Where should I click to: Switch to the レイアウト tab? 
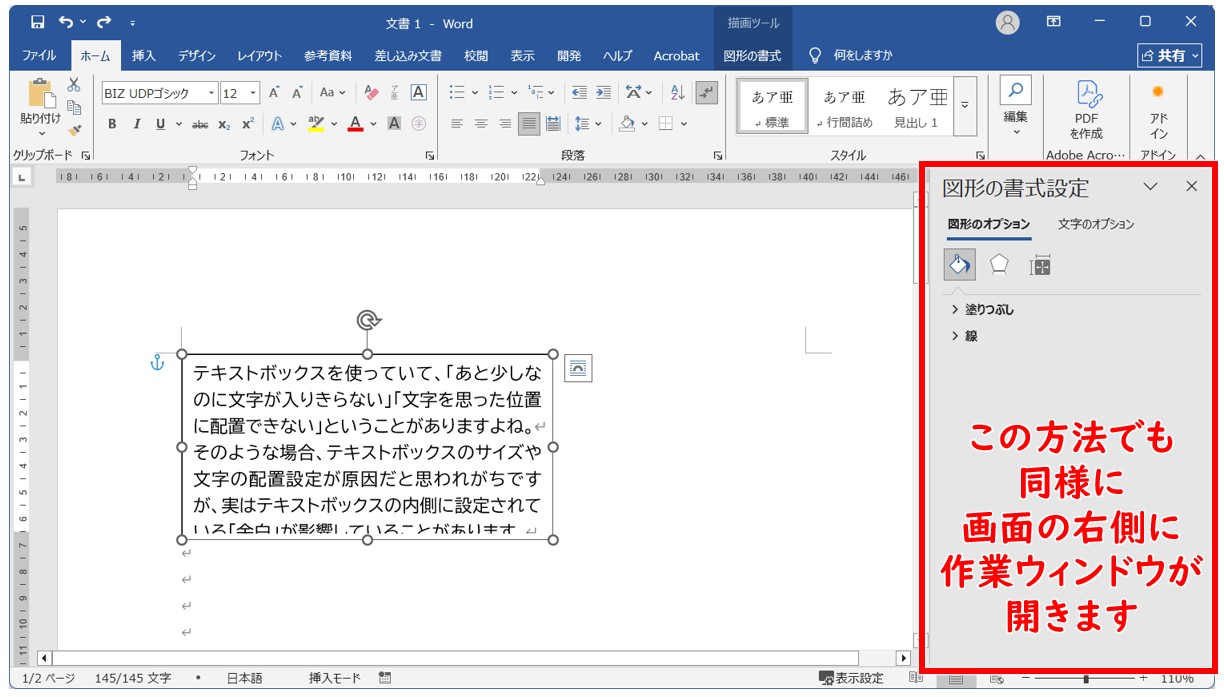[260, 56]
